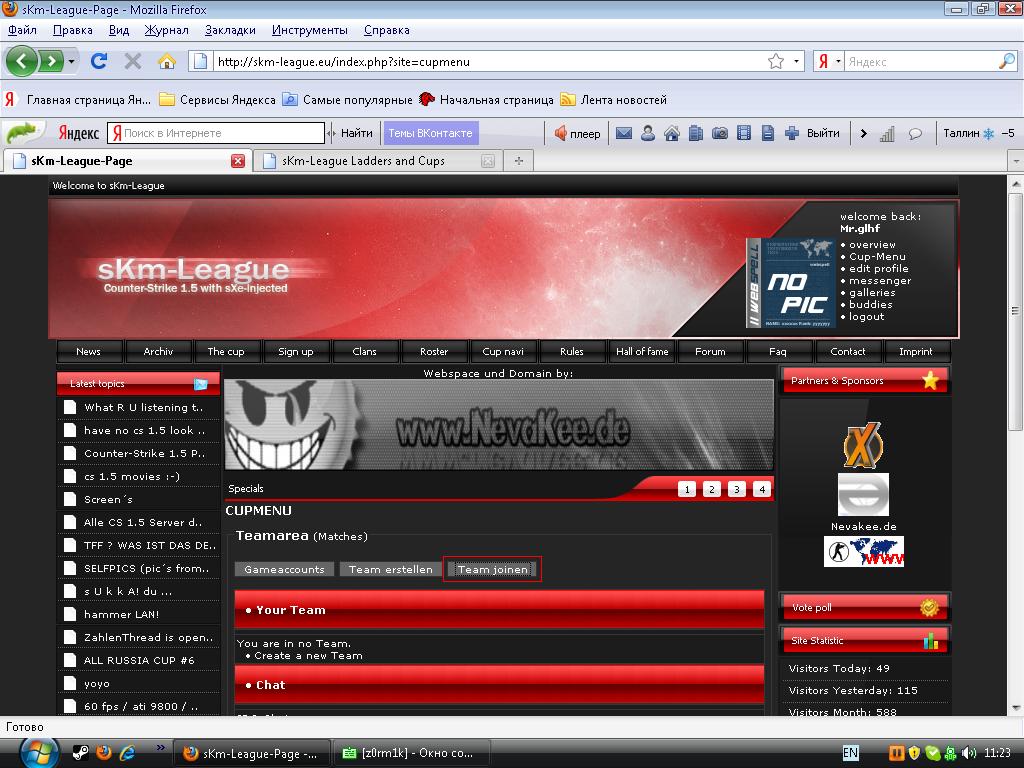Click the page vertical scrollbar thumb
The image size is (1024, 768).
point(1016,312)
